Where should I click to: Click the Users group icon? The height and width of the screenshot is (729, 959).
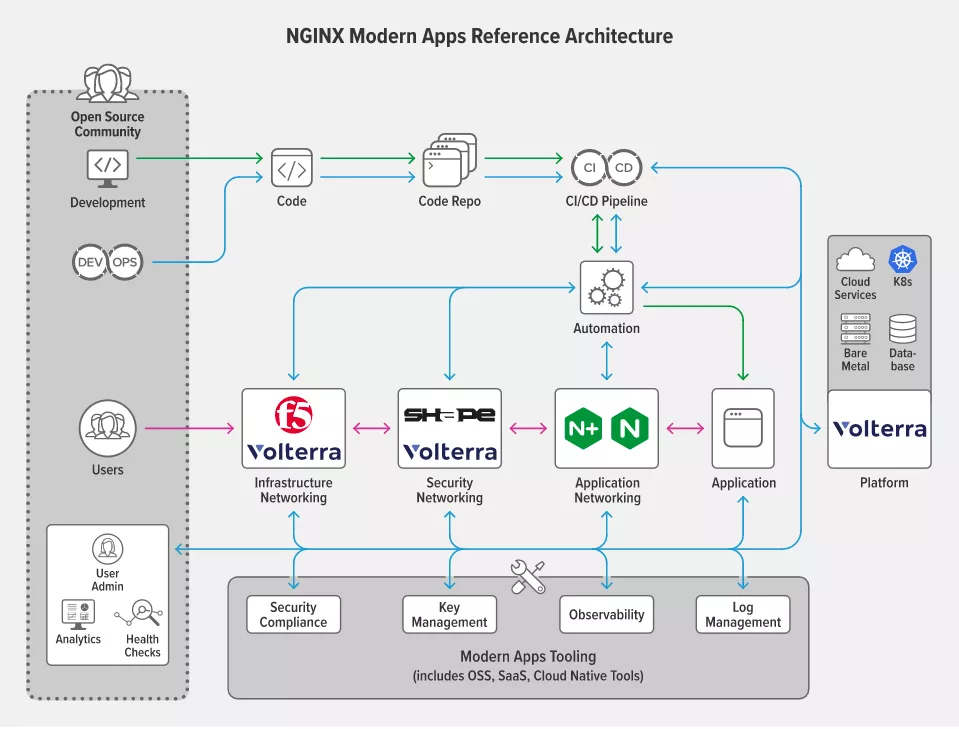tap(108, 428)
